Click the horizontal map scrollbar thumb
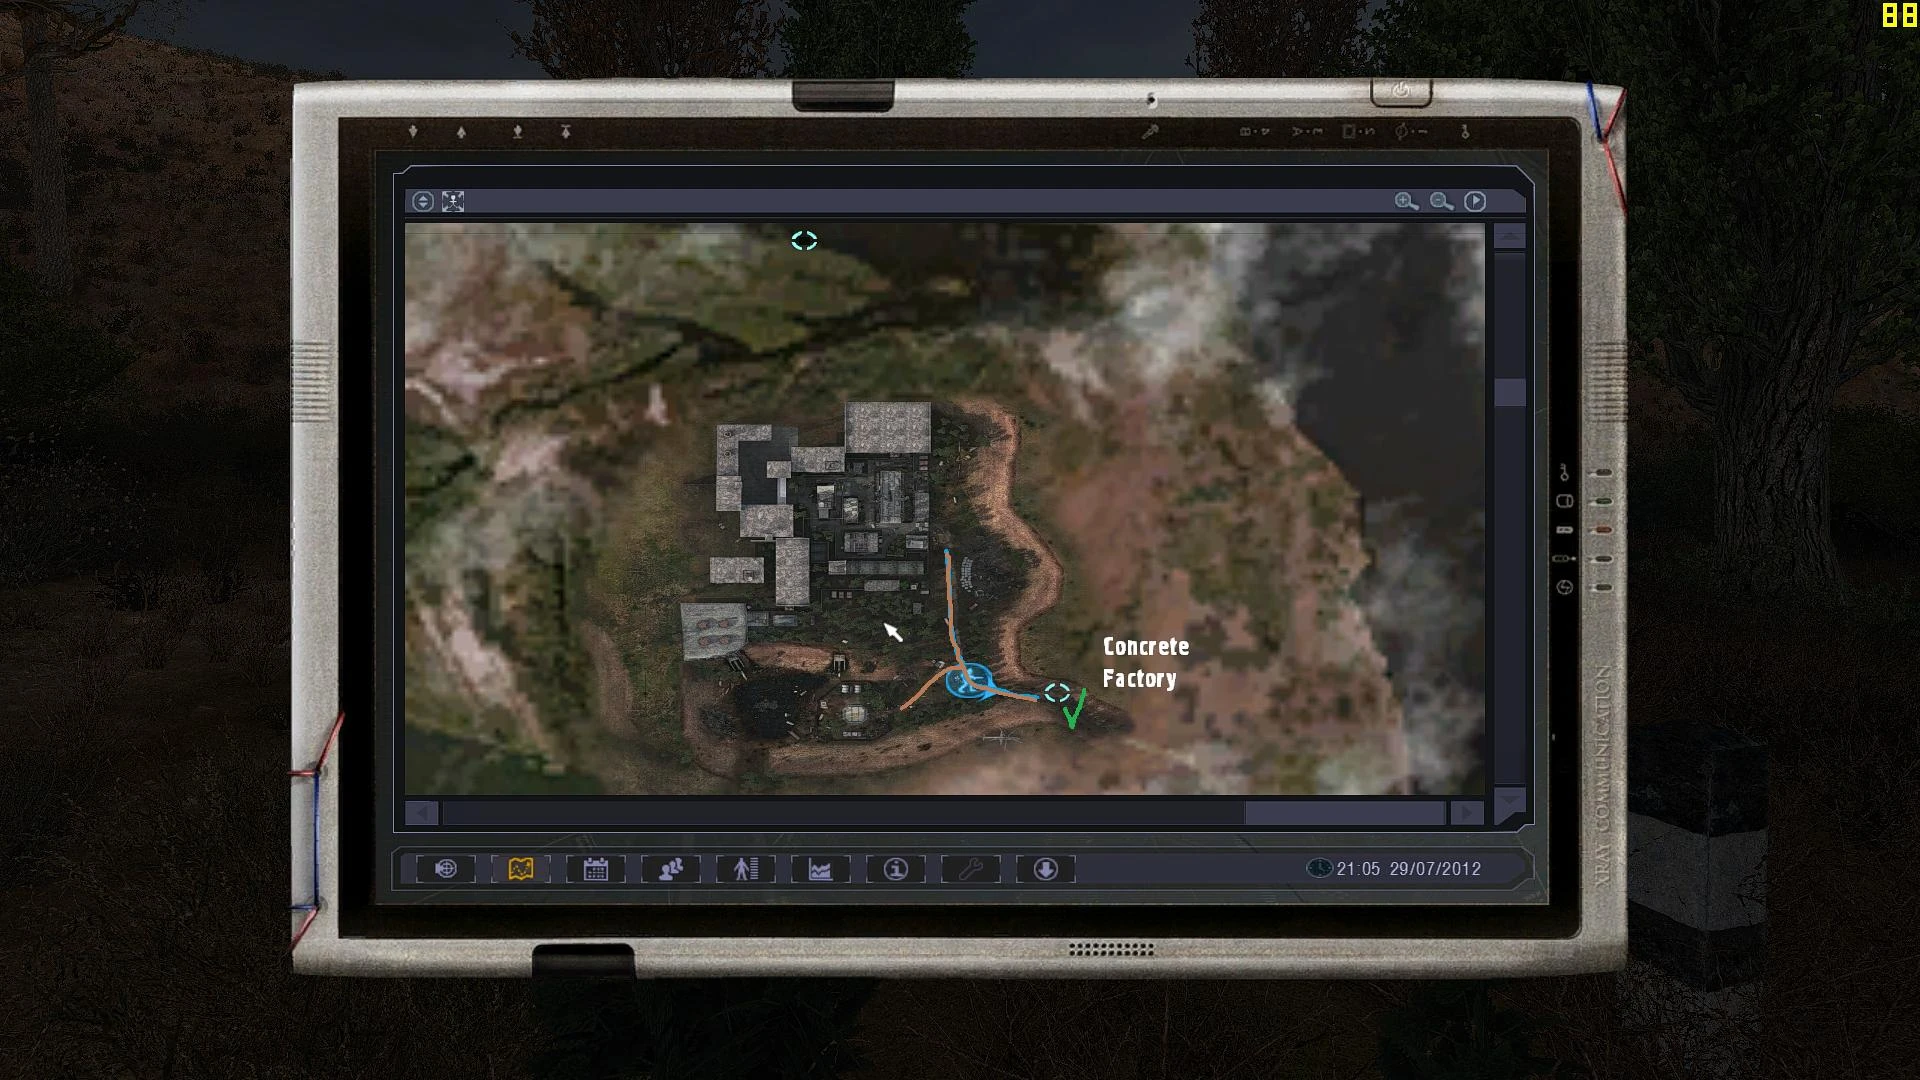Image resolution: width=1920 pixels, height=1080 pixels. click(x=1343, y=813)
